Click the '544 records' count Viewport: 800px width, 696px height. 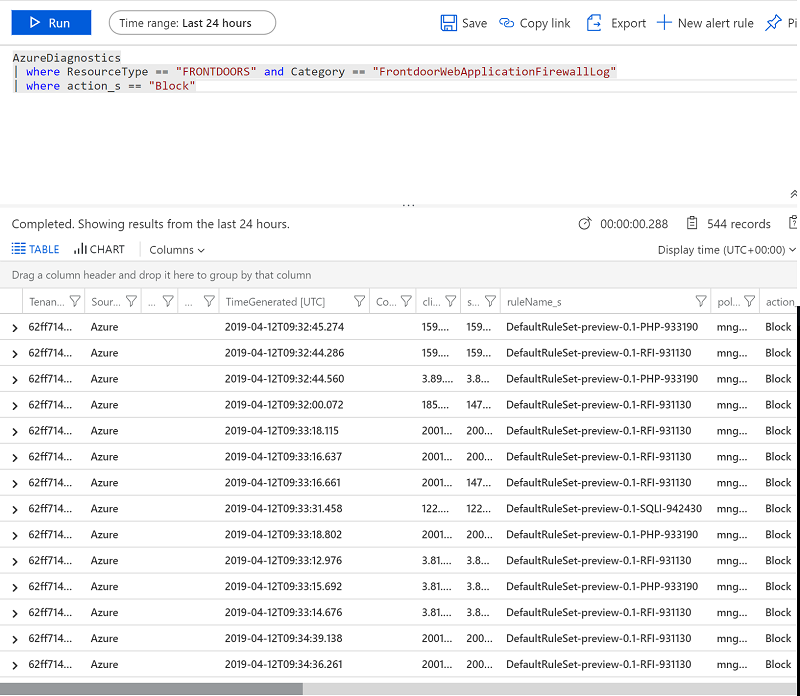click(x=738, y=224)
